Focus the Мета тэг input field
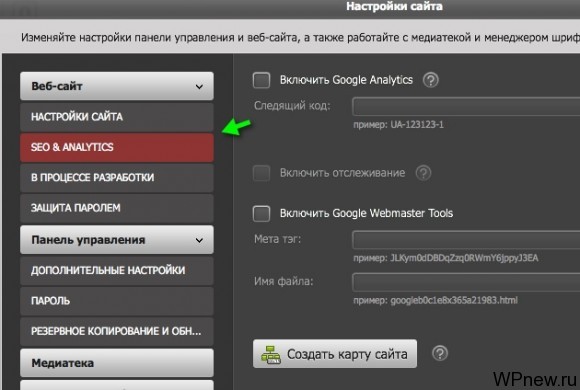580x390 pixels. coord(466,240)
